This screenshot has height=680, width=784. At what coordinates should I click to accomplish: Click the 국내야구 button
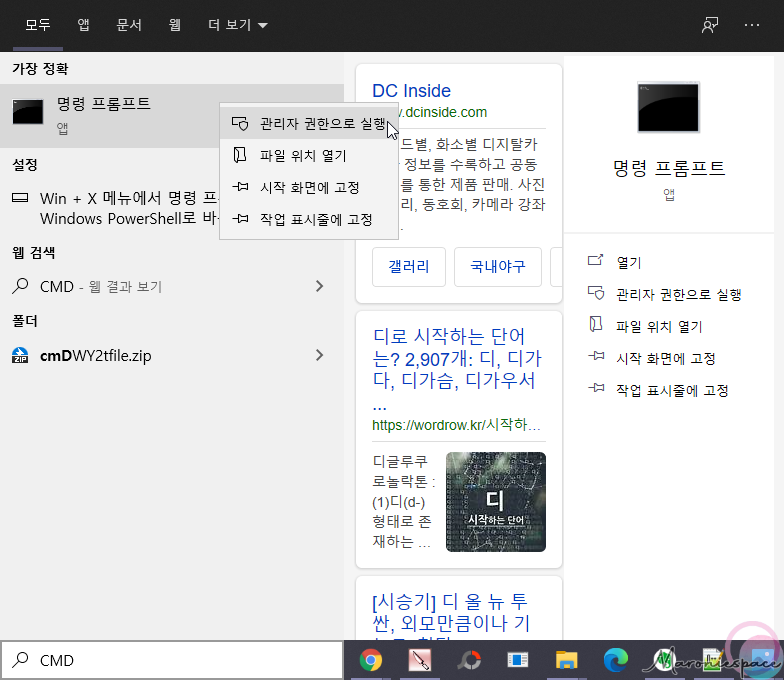pos(498,266)
